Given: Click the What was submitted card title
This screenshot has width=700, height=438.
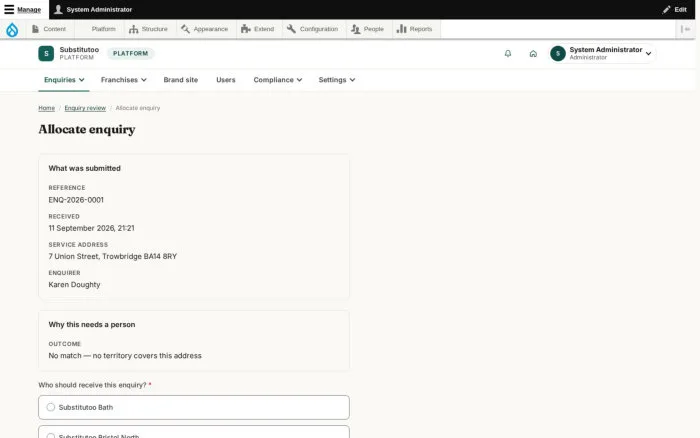Looking at the screenshot, I should (x=84, y=168).
